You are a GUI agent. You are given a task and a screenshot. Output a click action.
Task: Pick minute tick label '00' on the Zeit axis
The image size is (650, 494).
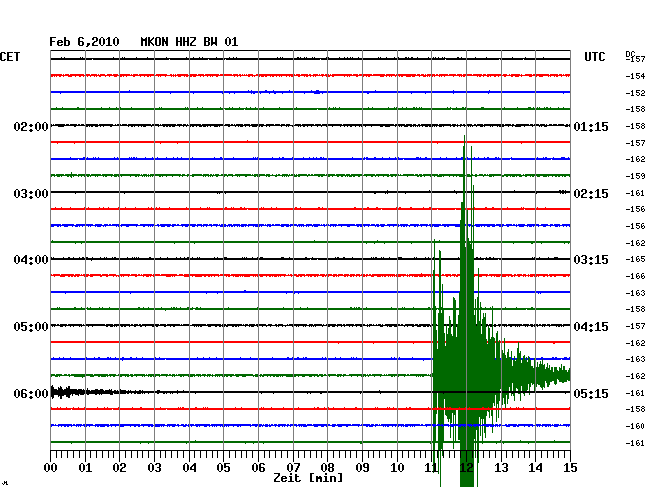pyautogui.click(x=51, y=468)
